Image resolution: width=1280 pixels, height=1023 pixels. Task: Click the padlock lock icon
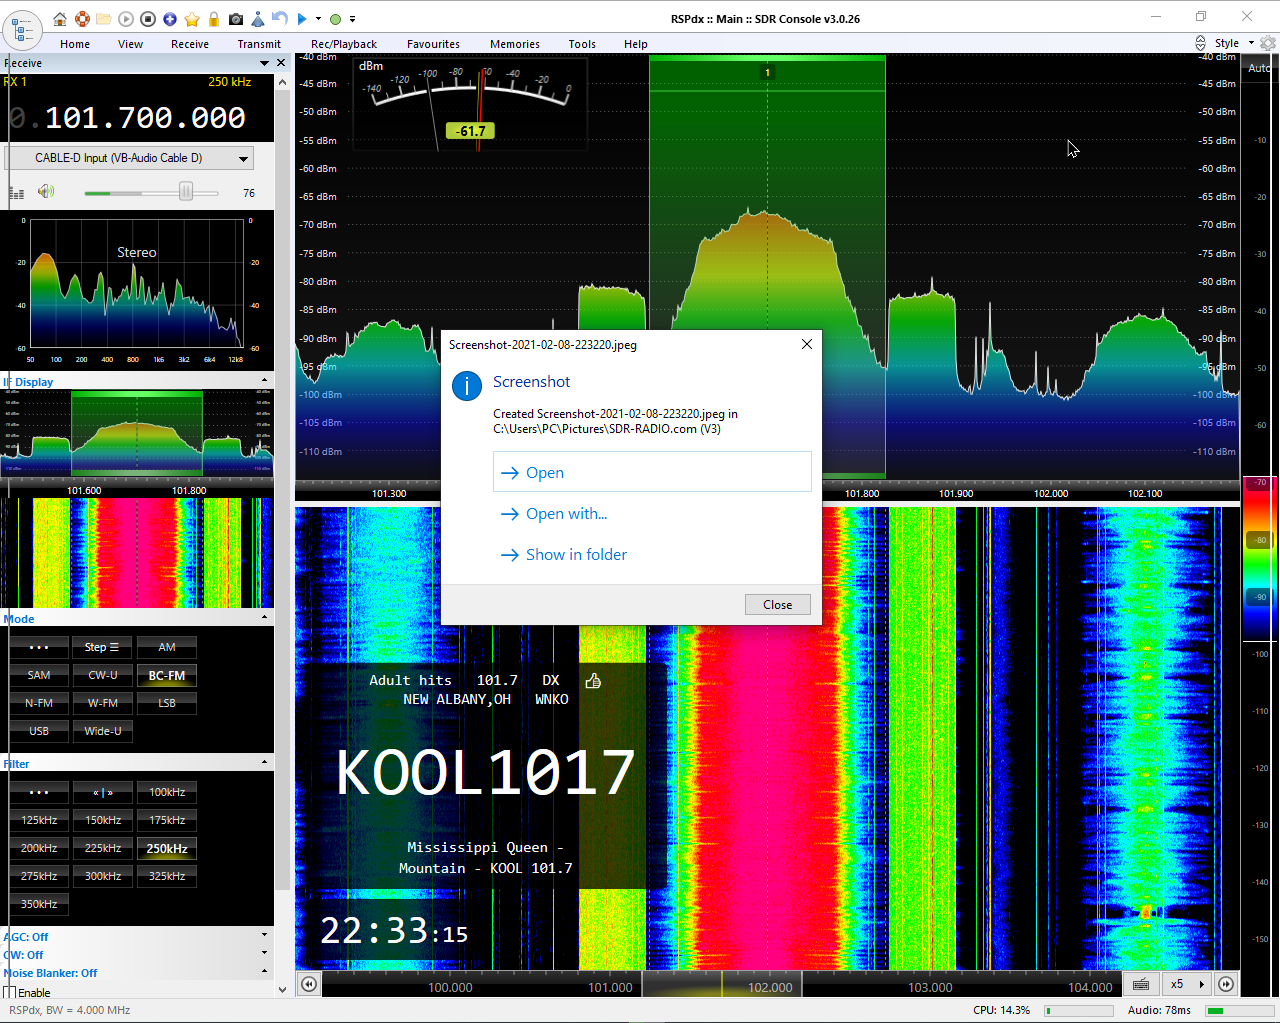(214, 19)
